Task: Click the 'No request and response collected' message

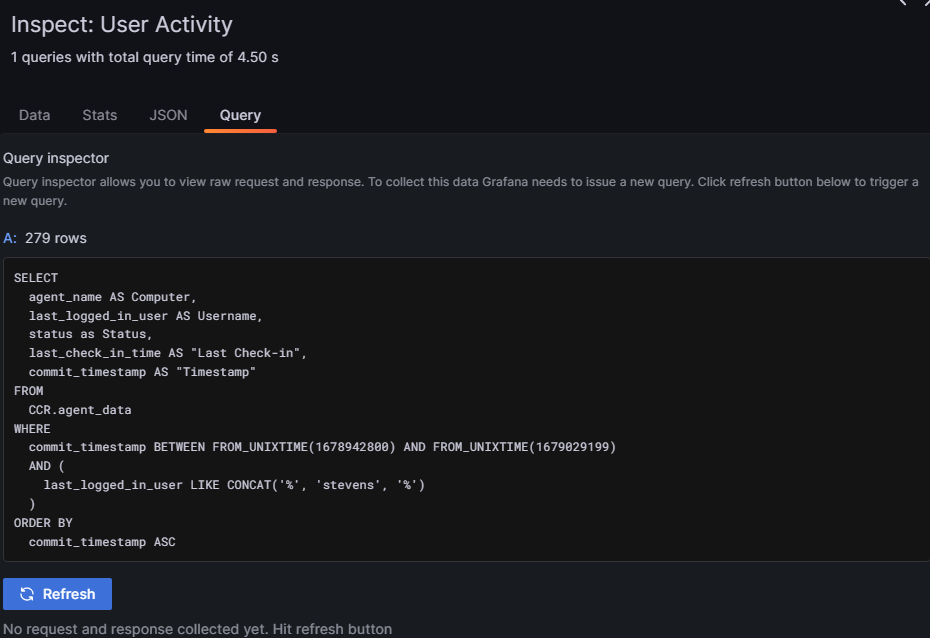Action: pyautogui.click(x=200, y=629)
